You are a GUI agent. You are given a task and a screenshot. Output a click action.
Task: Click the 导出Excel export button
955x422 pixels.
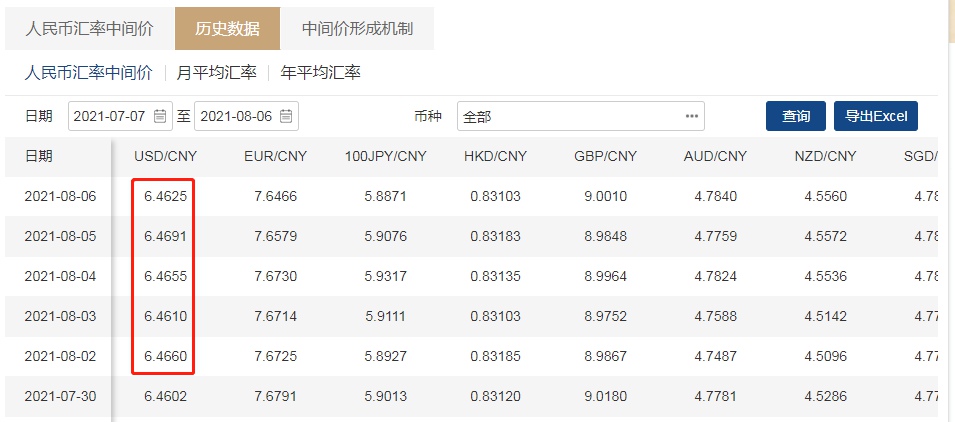coord(875,116)
